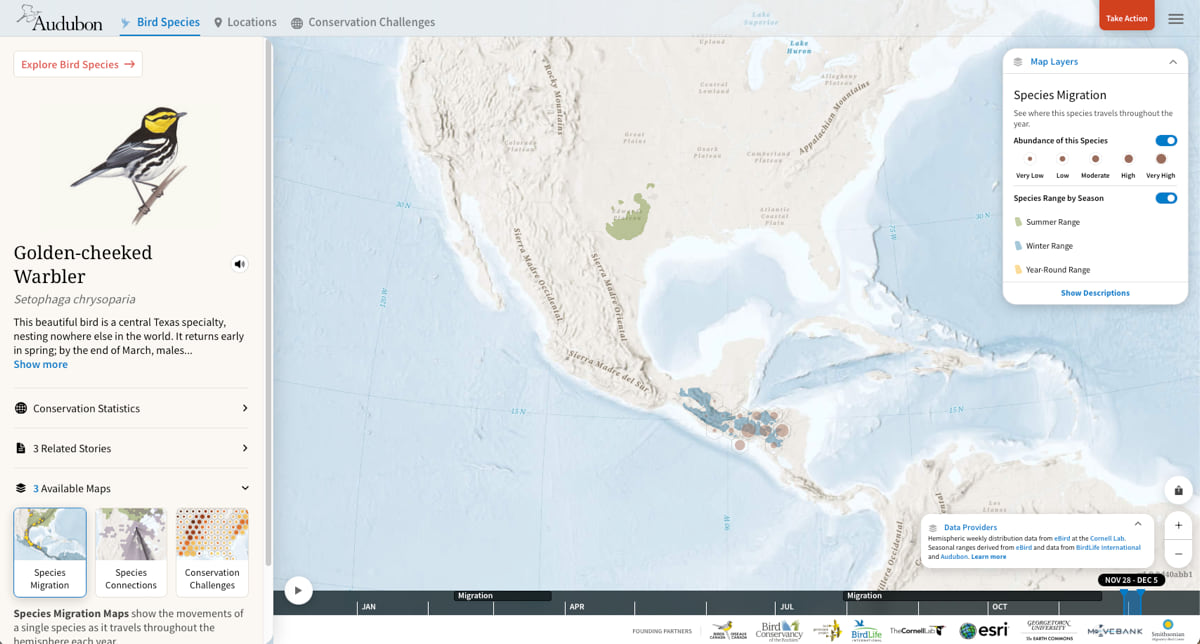Screen dimensions: 1200x644
Task: Play the golden-cheeked warbler audio call
Action: click(239, 264)
